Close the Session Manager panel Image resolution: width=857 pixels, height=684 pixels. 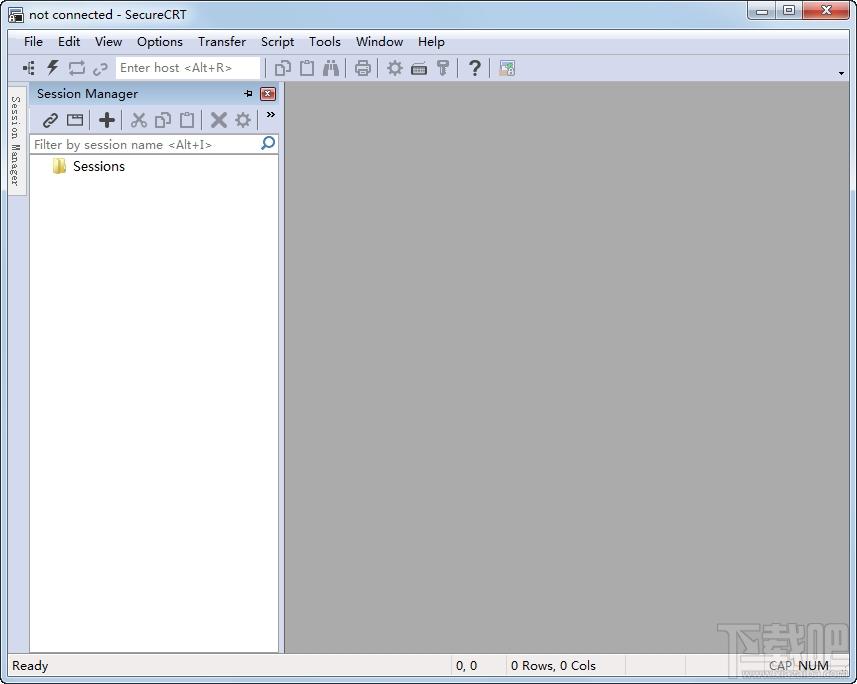click(x=267, y=93)
